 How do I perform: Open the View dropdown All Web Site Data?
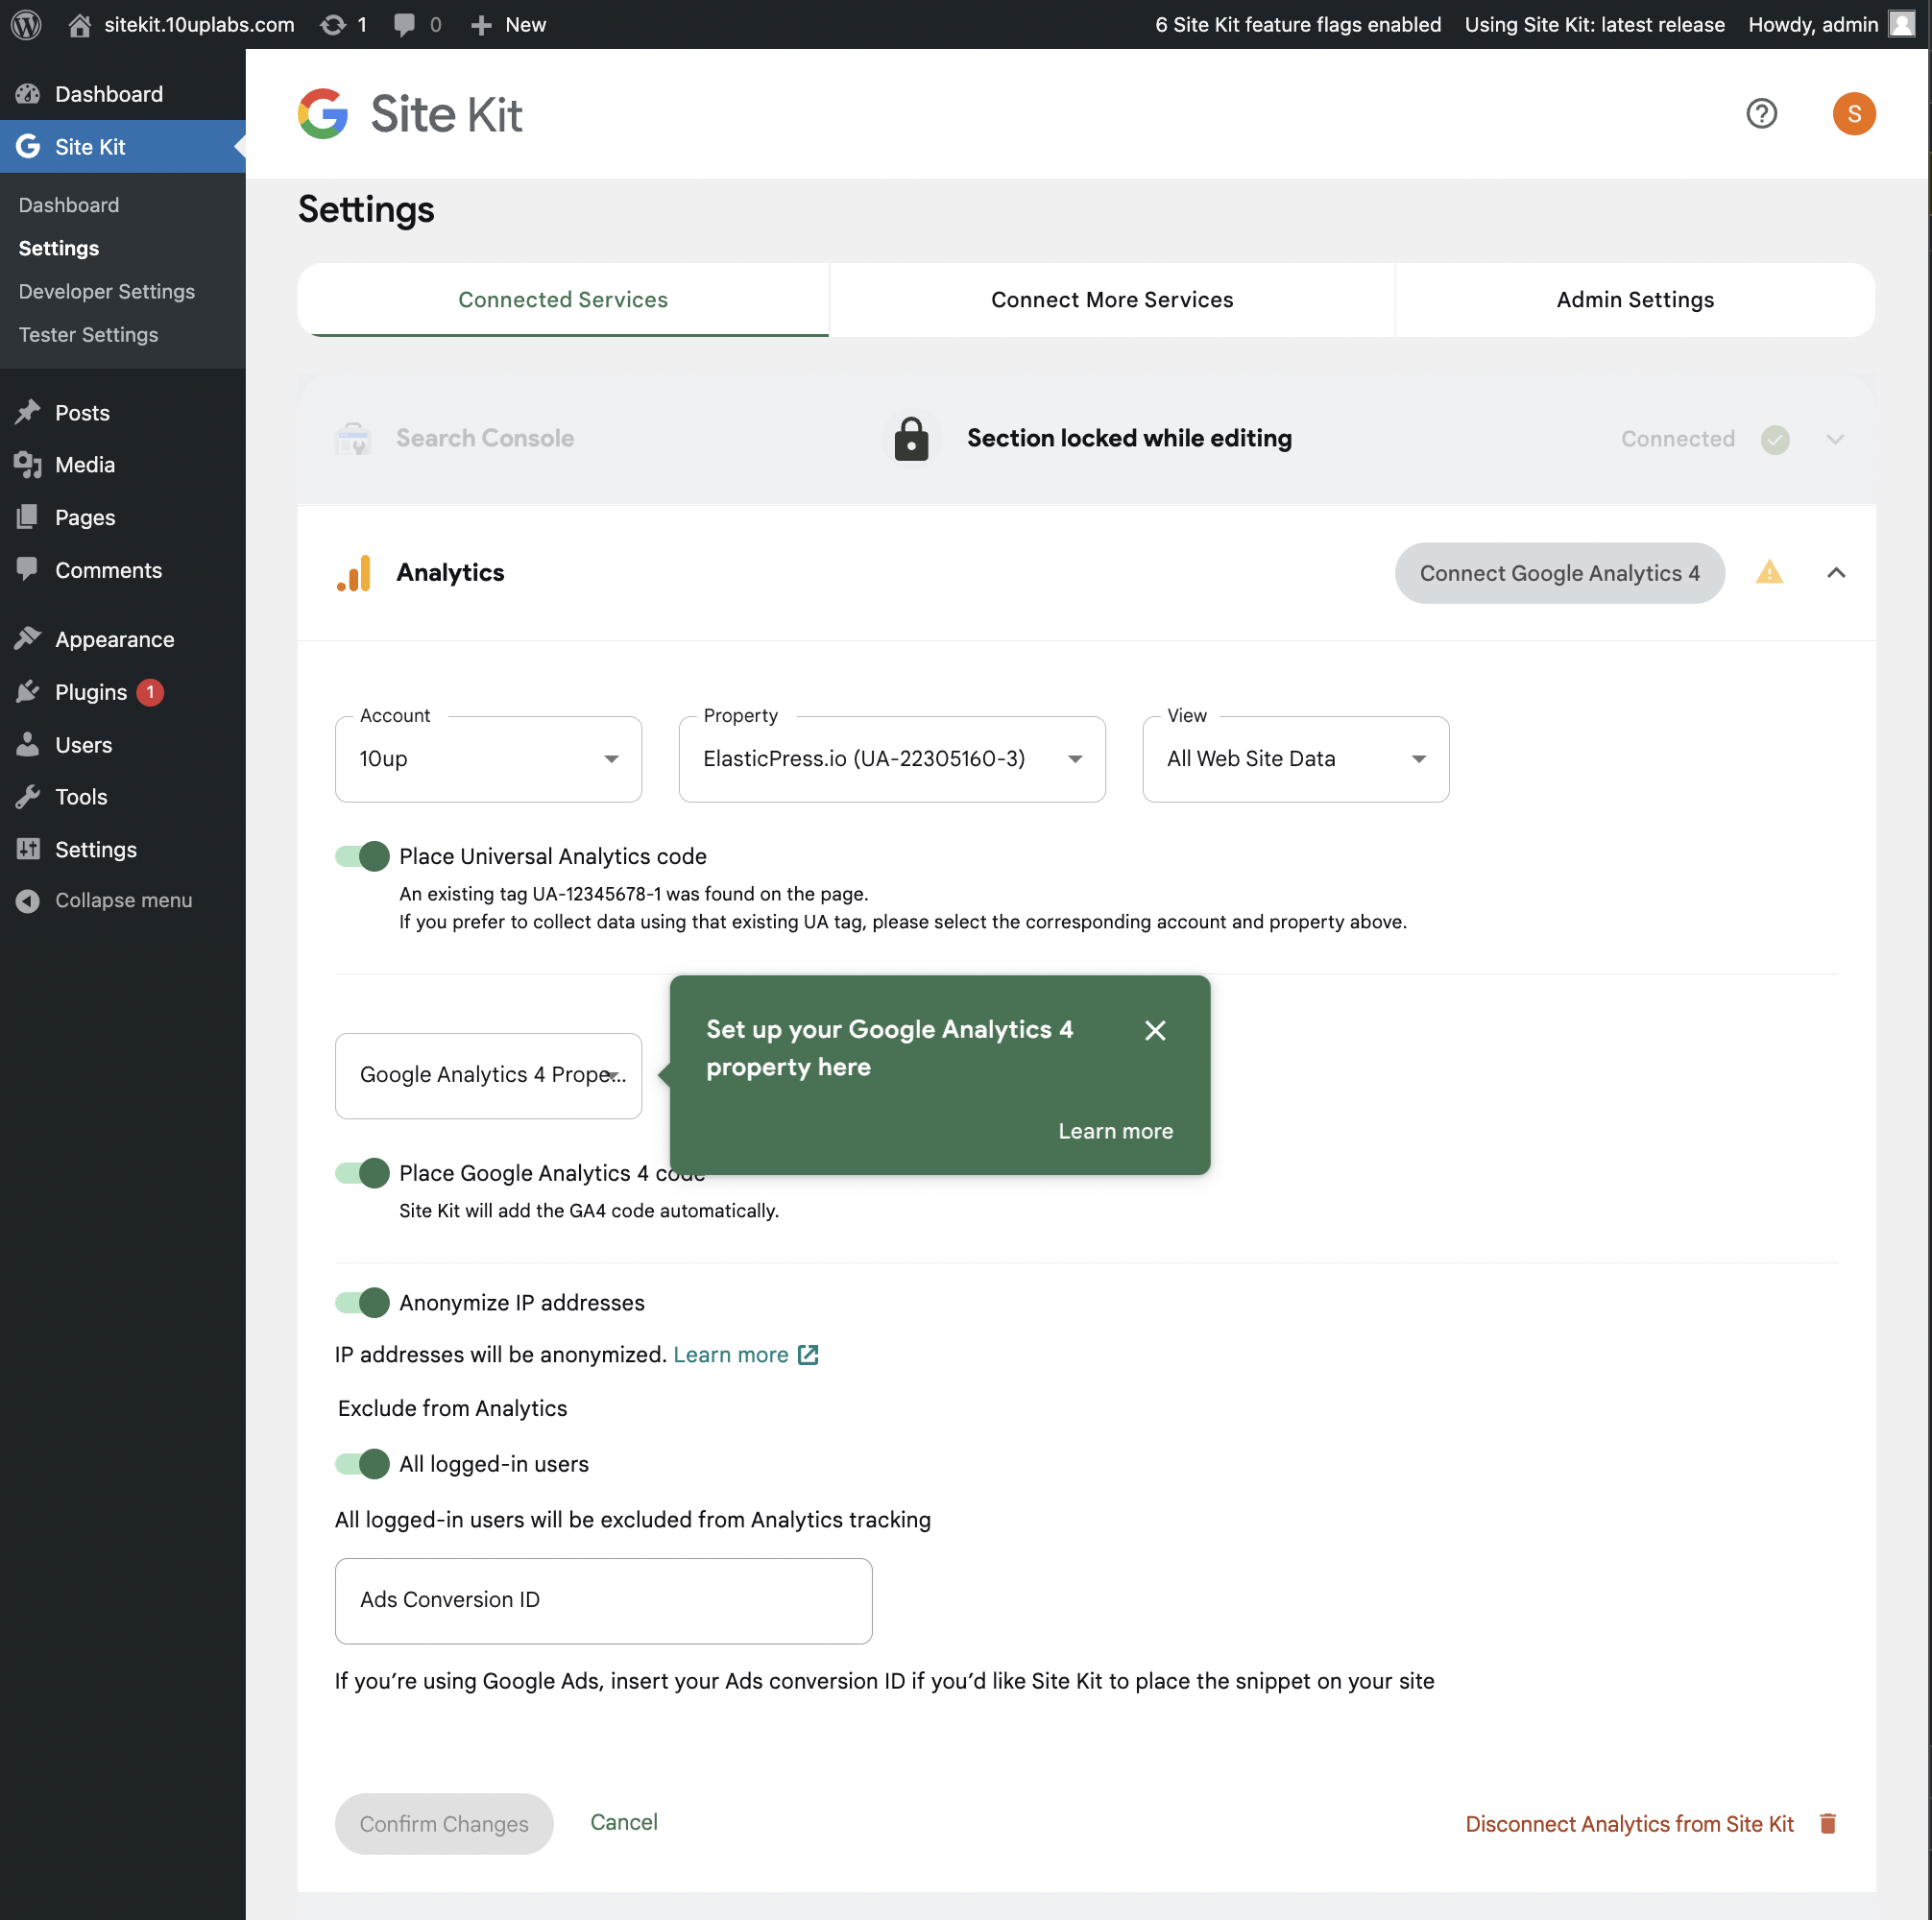click(1296, 759)
